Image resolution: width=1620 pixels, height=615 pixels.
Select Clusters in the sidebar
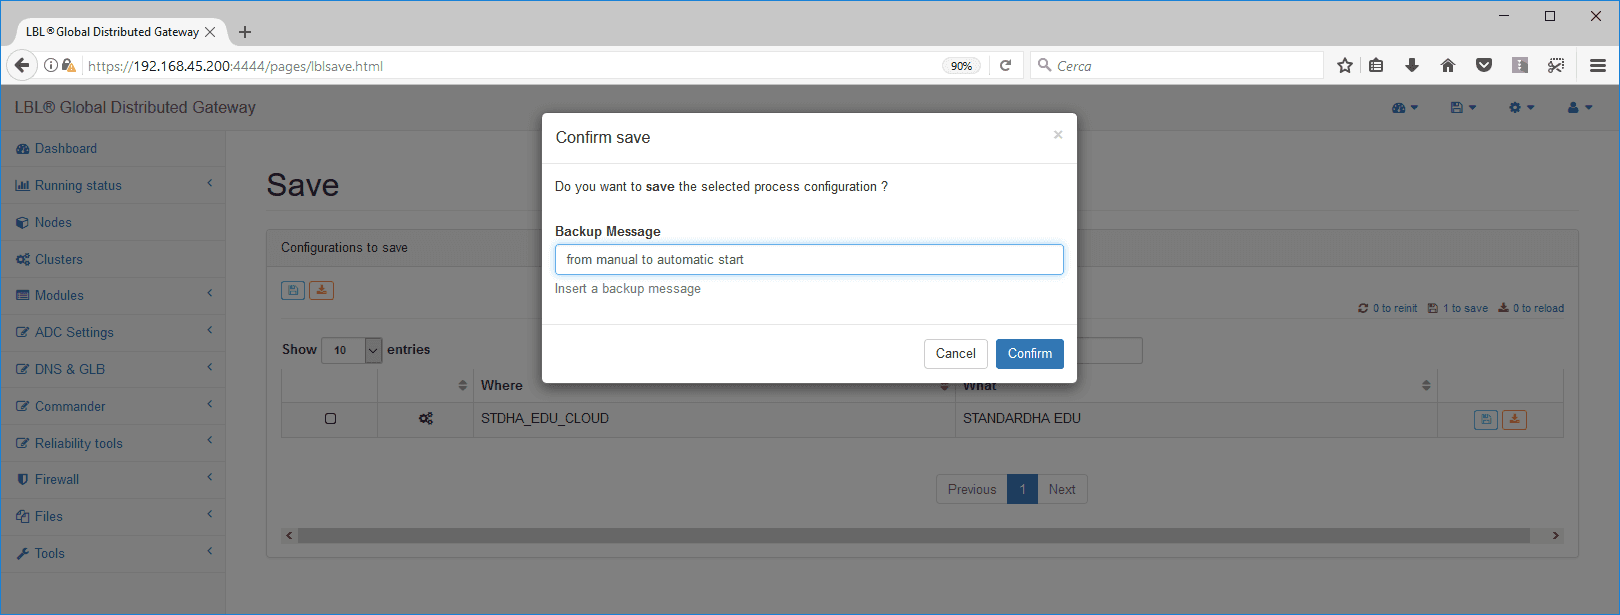pyautogui.click(x=59, y=259)
